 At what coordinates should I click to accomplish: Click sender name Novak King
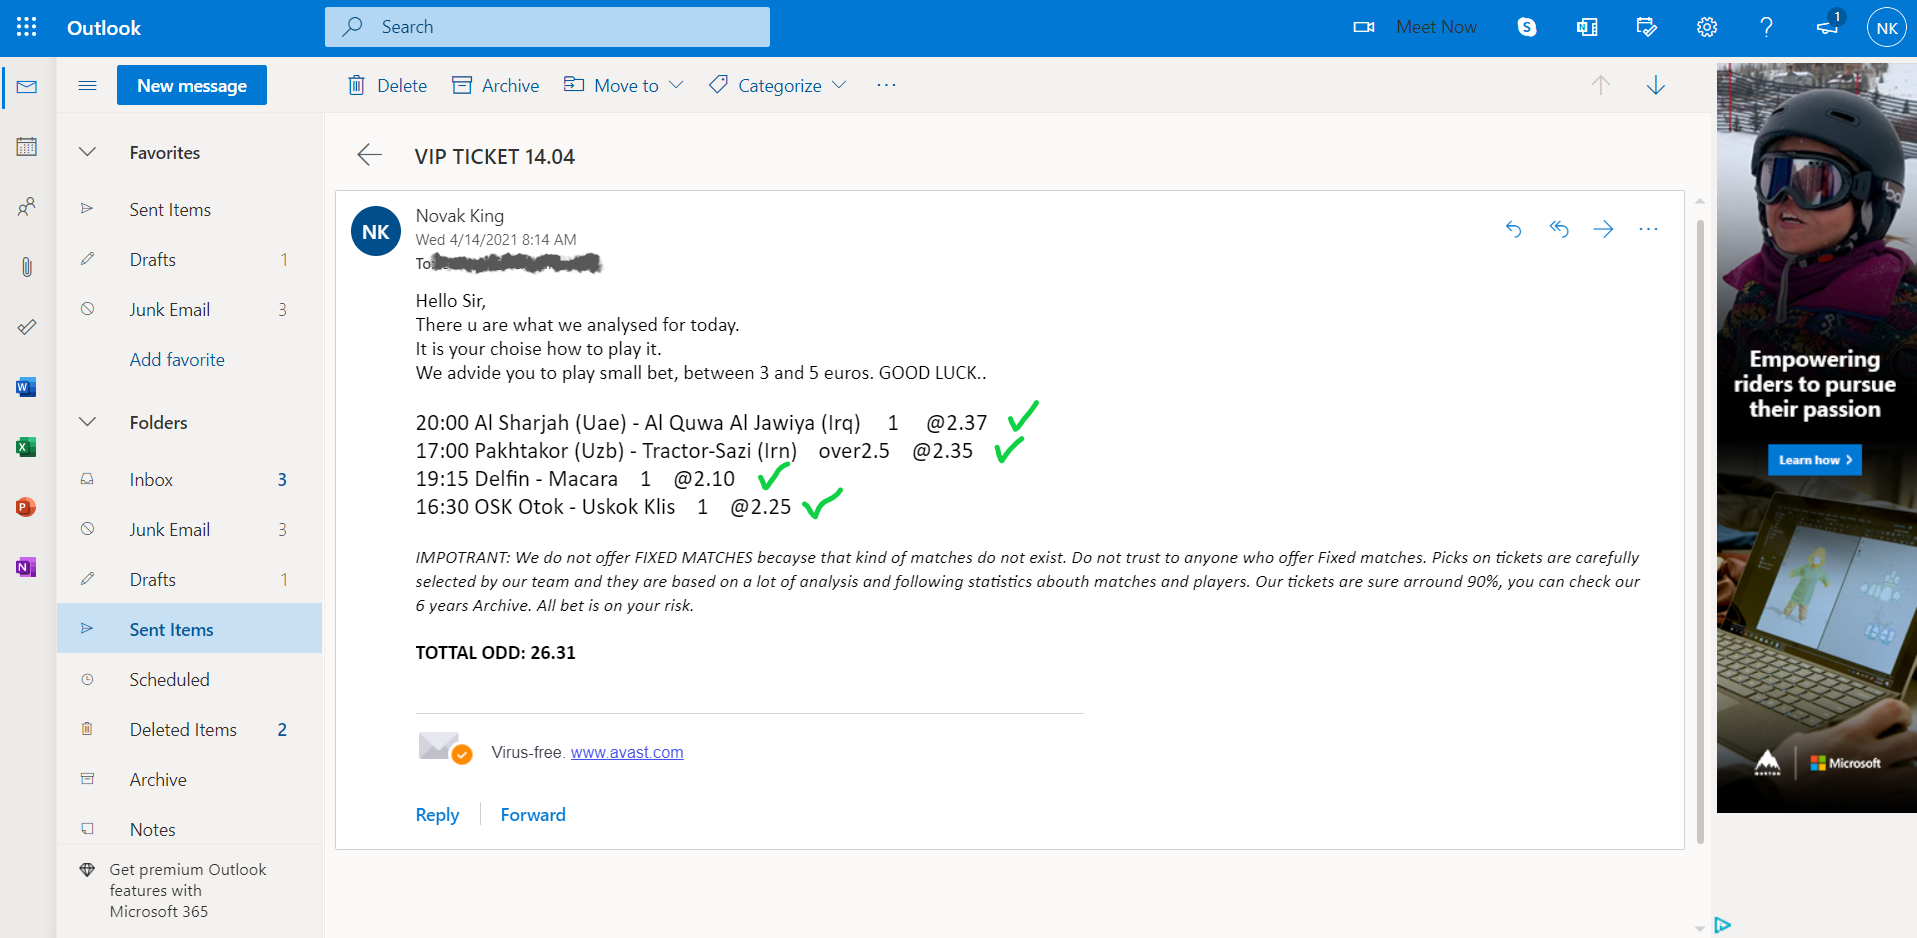tap(460, 215)
